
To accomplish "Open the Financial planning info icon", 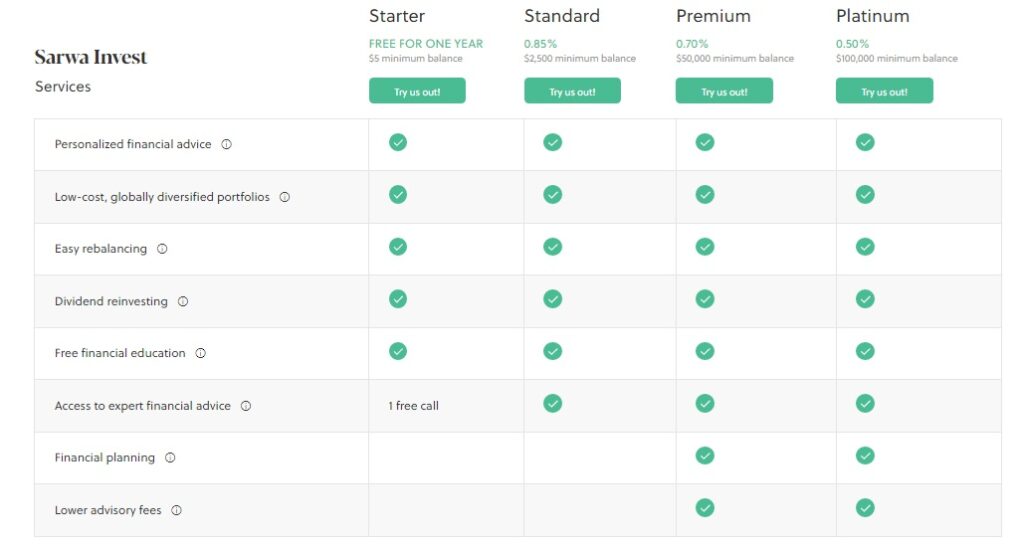I will coord(170,458).
